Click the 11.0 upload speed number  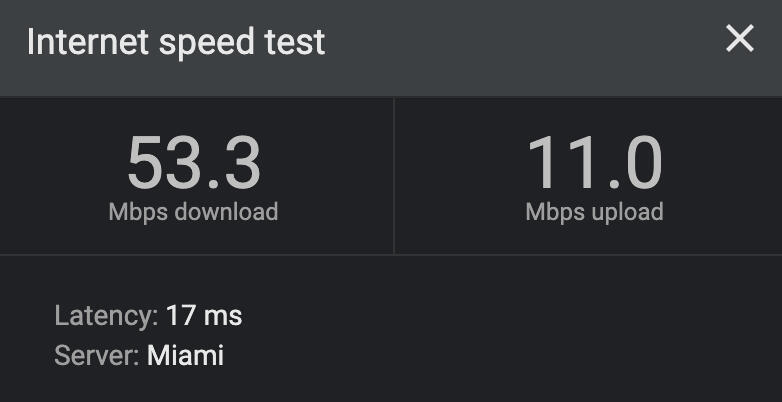coord(594,163)
